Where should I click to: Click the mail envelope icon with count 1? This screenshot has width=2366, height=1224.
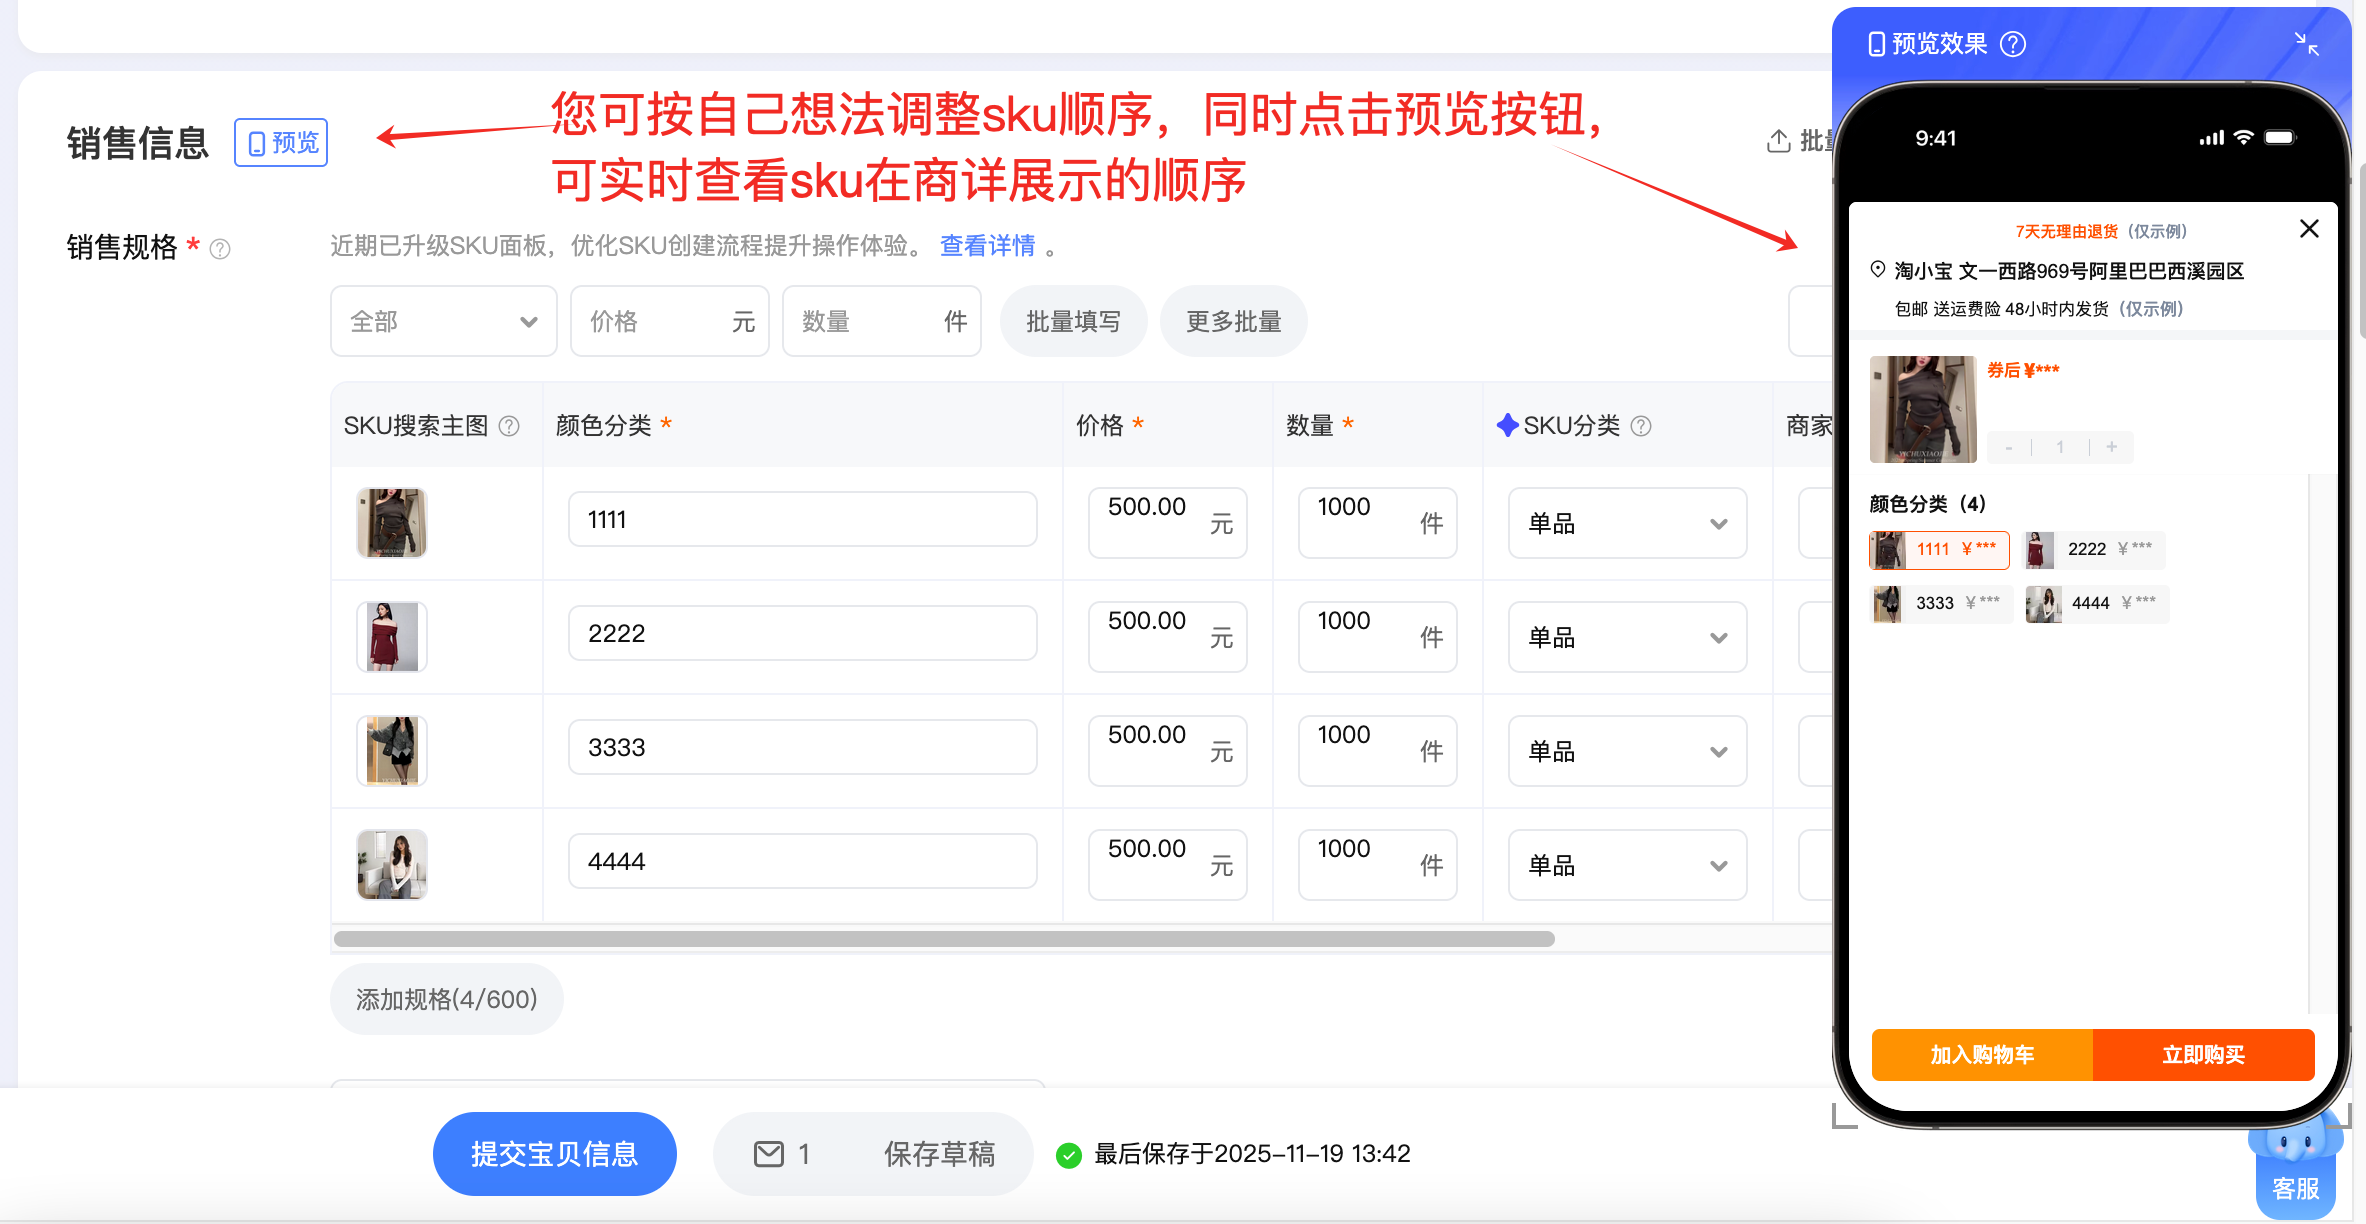point(768,1154)
